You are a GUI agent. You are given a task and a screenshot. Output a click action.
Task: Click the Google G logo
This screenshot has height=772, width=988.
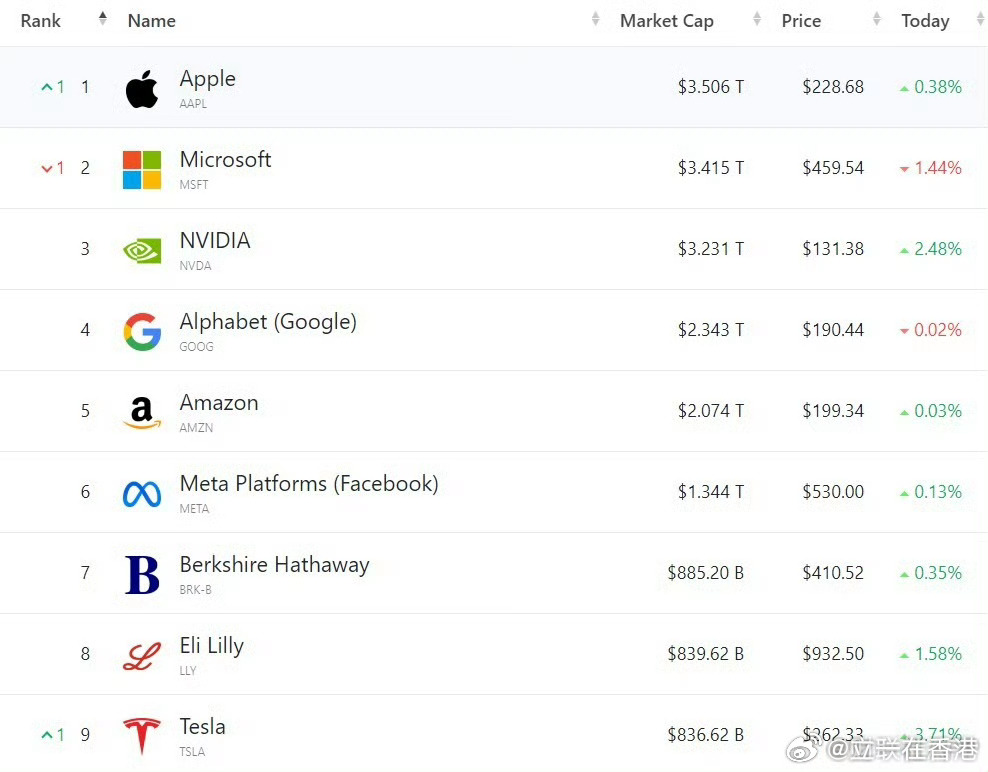pos(142,332)
